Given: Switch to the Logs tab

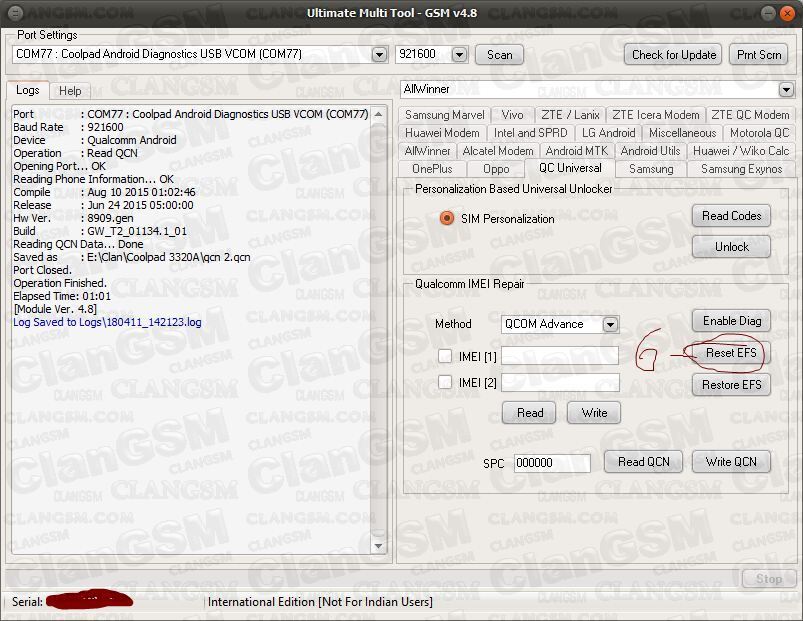Looking at the screenshot, I should (x=28, y=90).
